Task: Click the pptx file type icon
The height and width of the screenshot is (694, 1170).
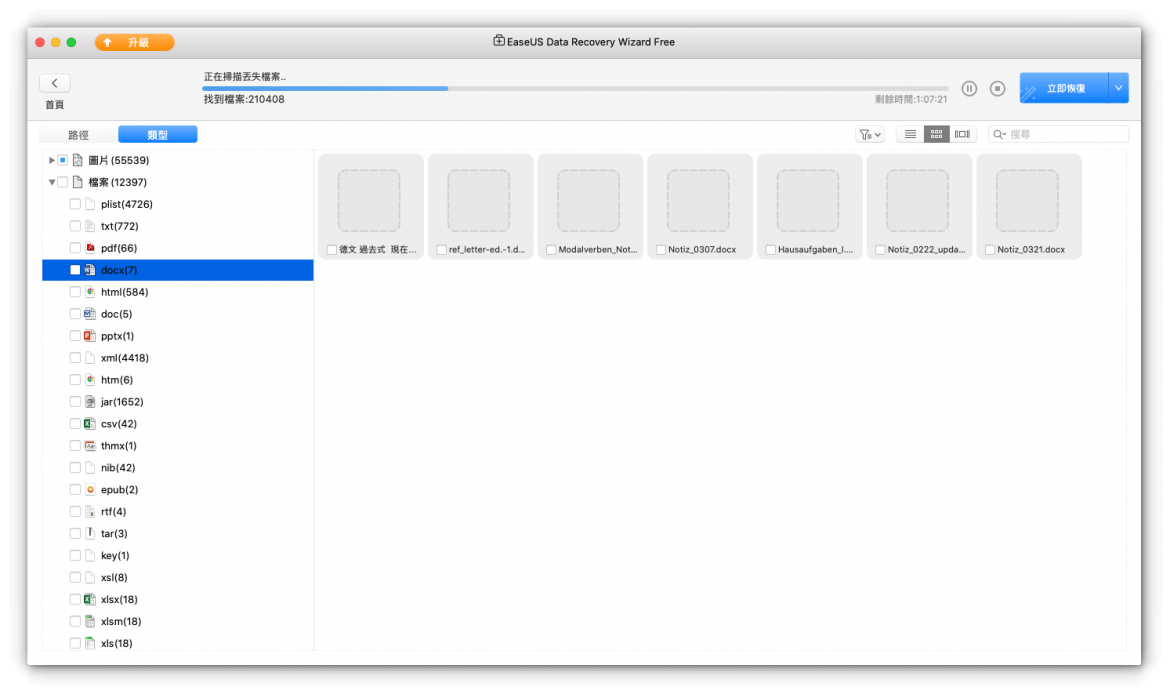Action: (90, 336)
